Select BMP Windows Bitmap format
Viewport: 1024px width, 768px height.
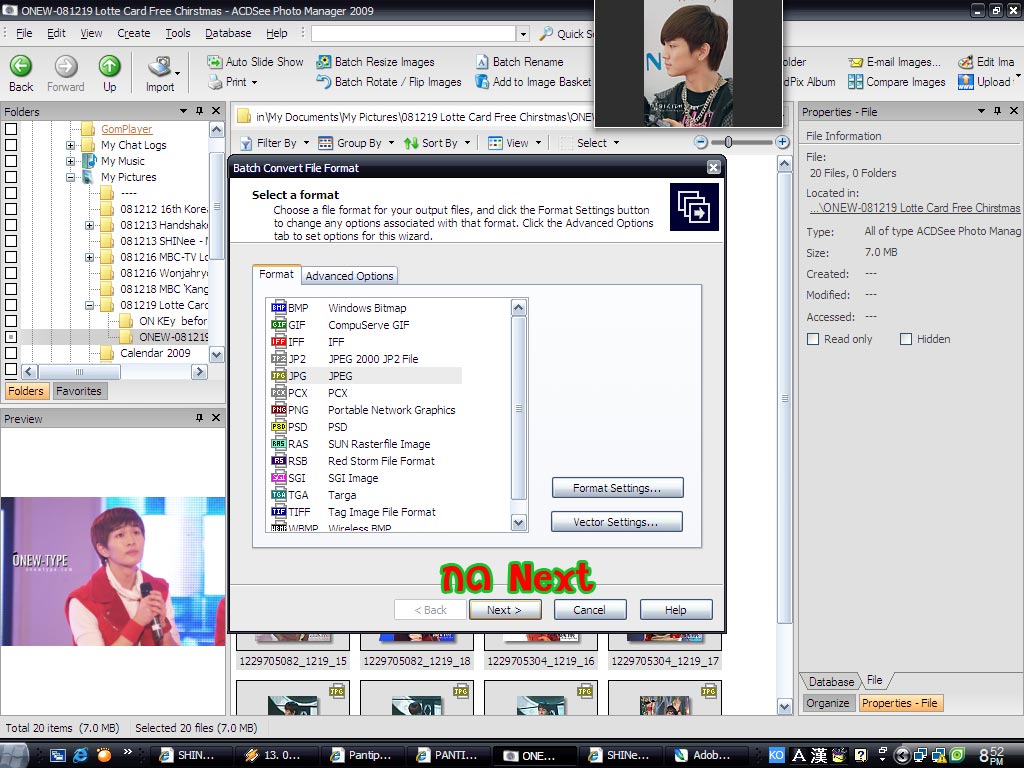point(366,308)
